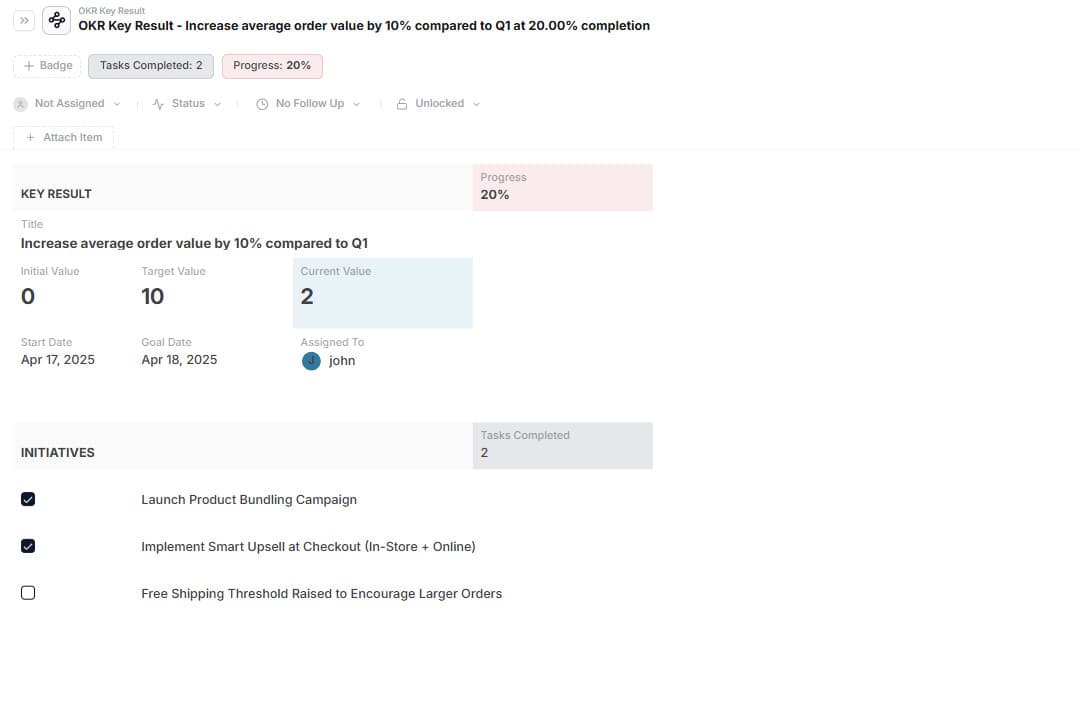Viewport: 1080px width, 720px height.
Task: Open the Status dropdown chevron
Action: [217, 104]
